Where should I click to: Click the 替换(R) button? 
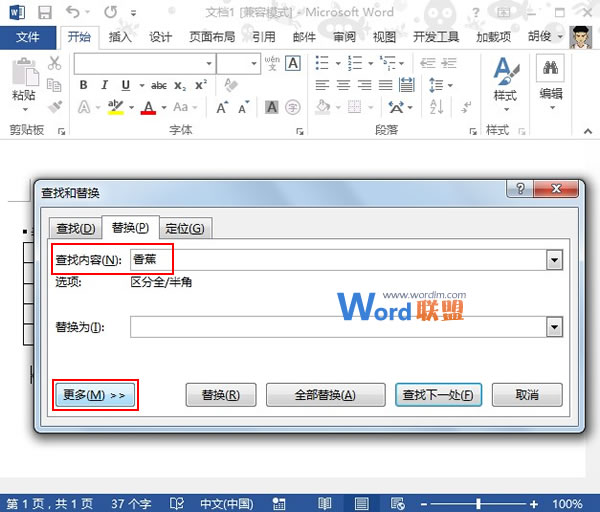click(221, 395)
